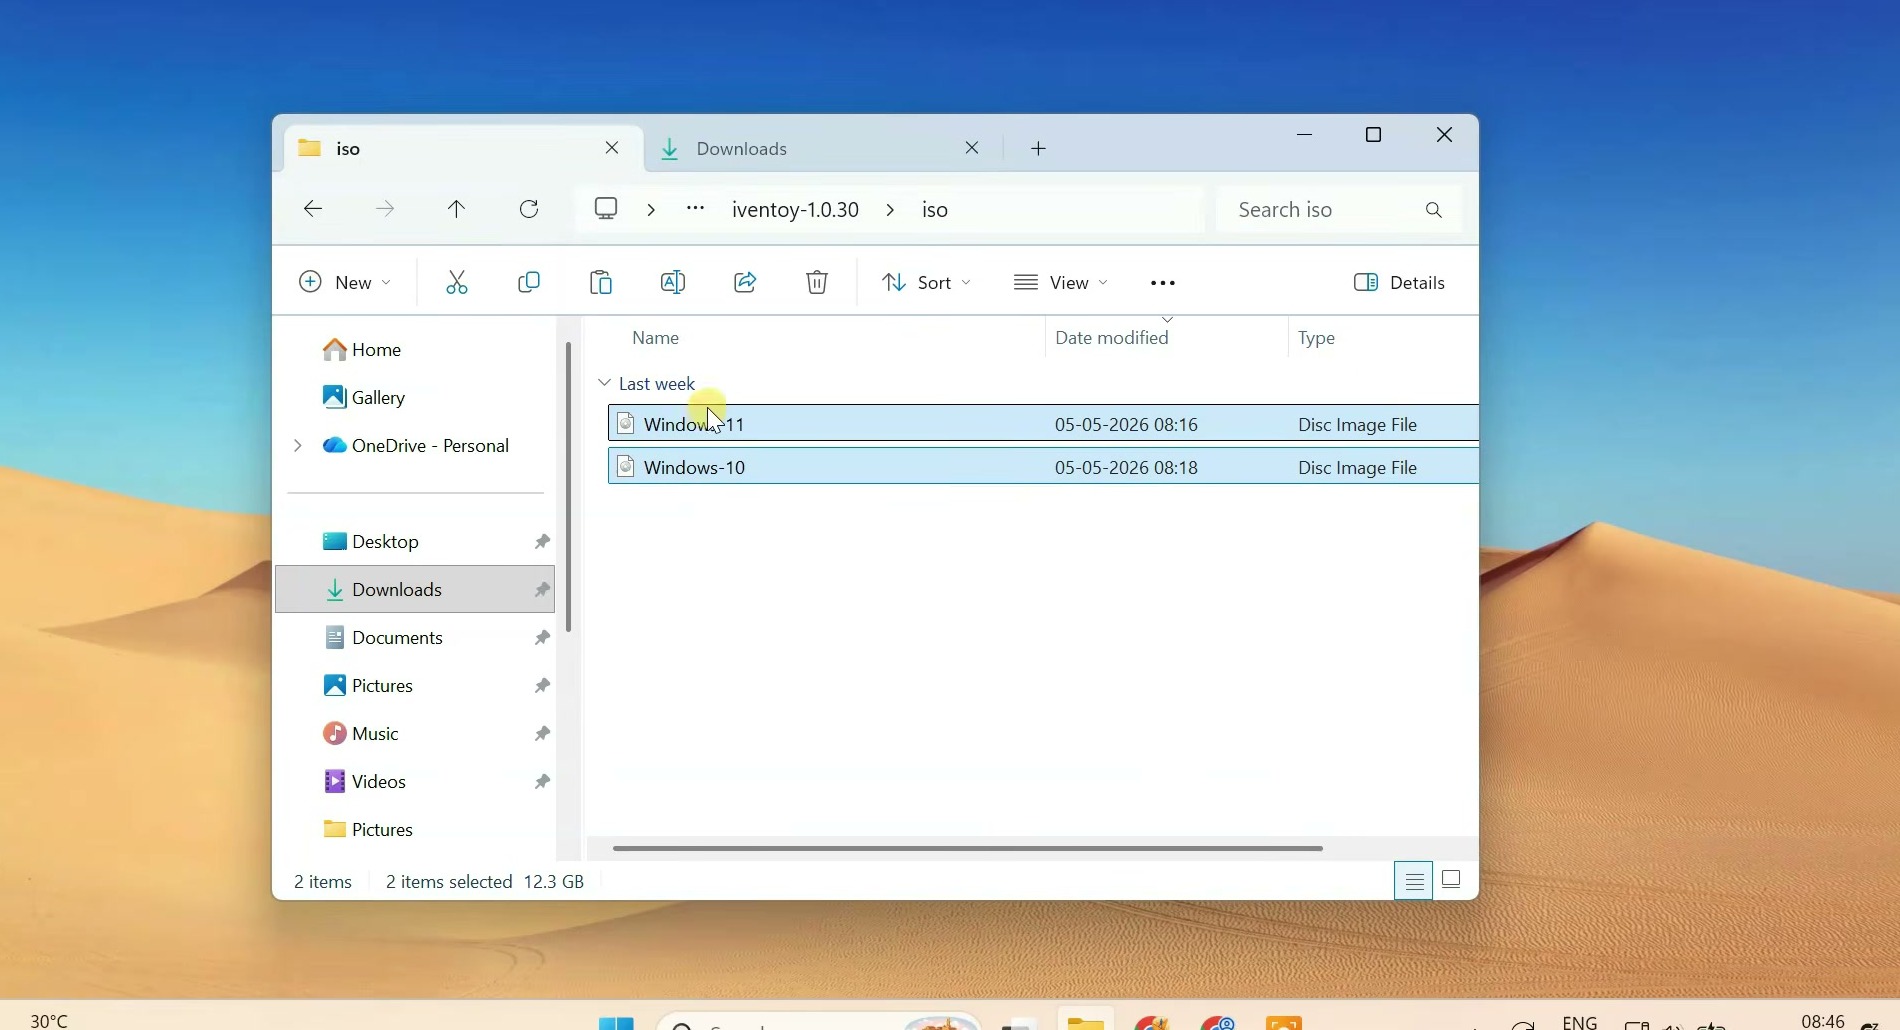
Task: Click the pin icon beside Music
Action: point(542,734)
